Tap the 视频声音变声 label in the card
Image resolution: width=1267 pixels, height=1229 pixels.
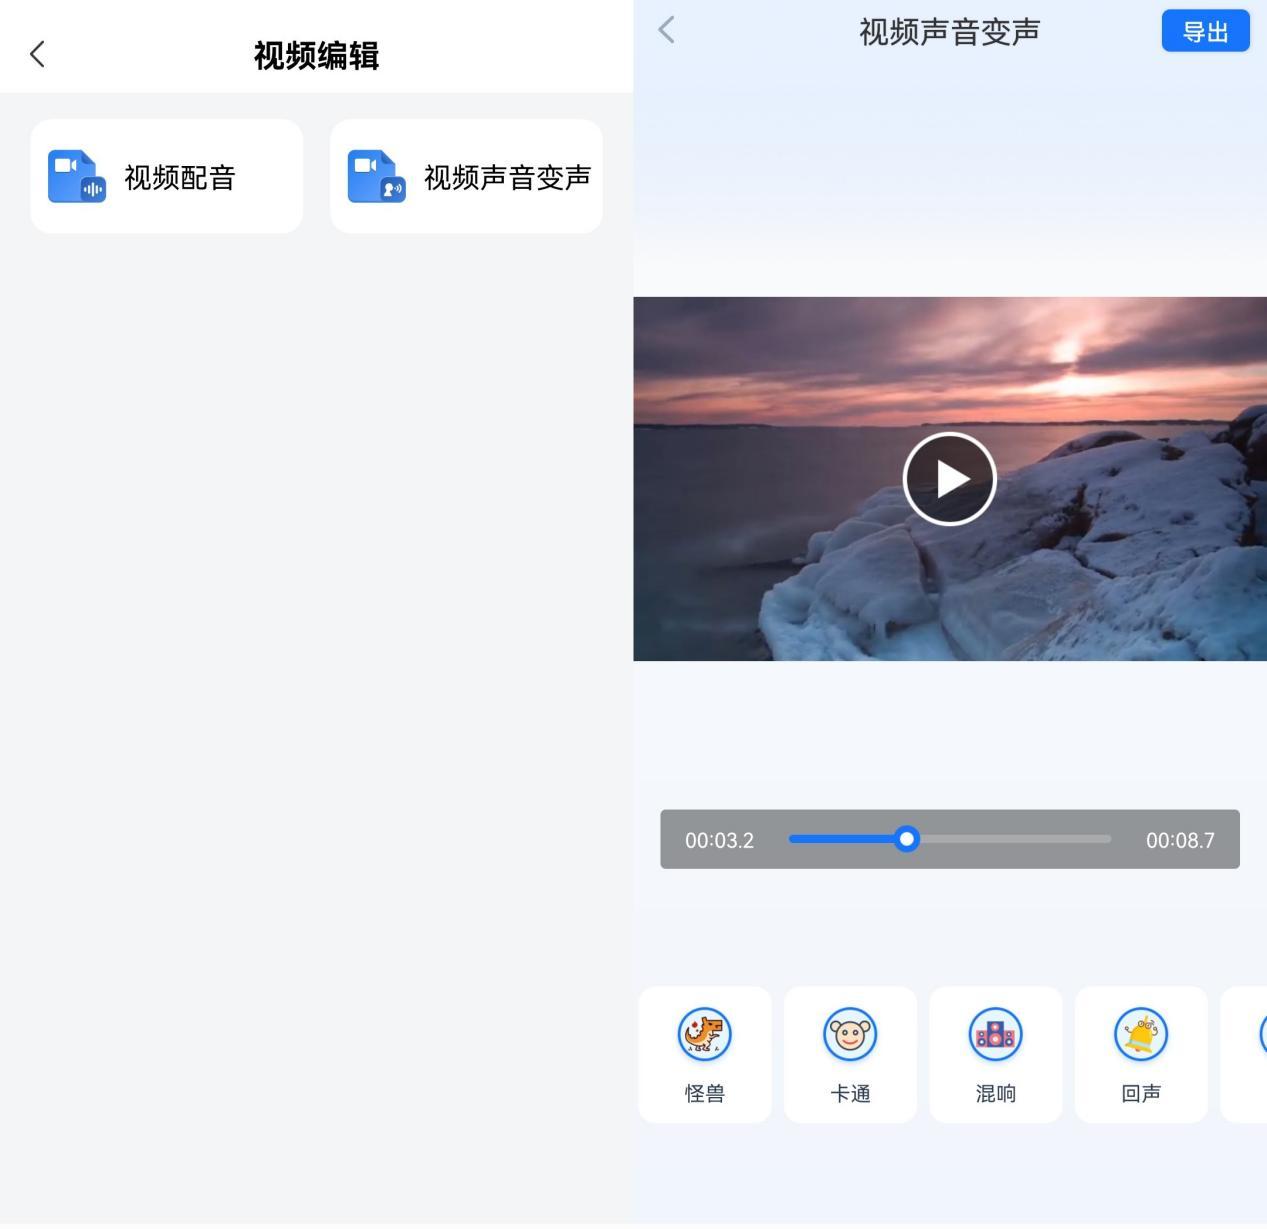coord(507,178)
